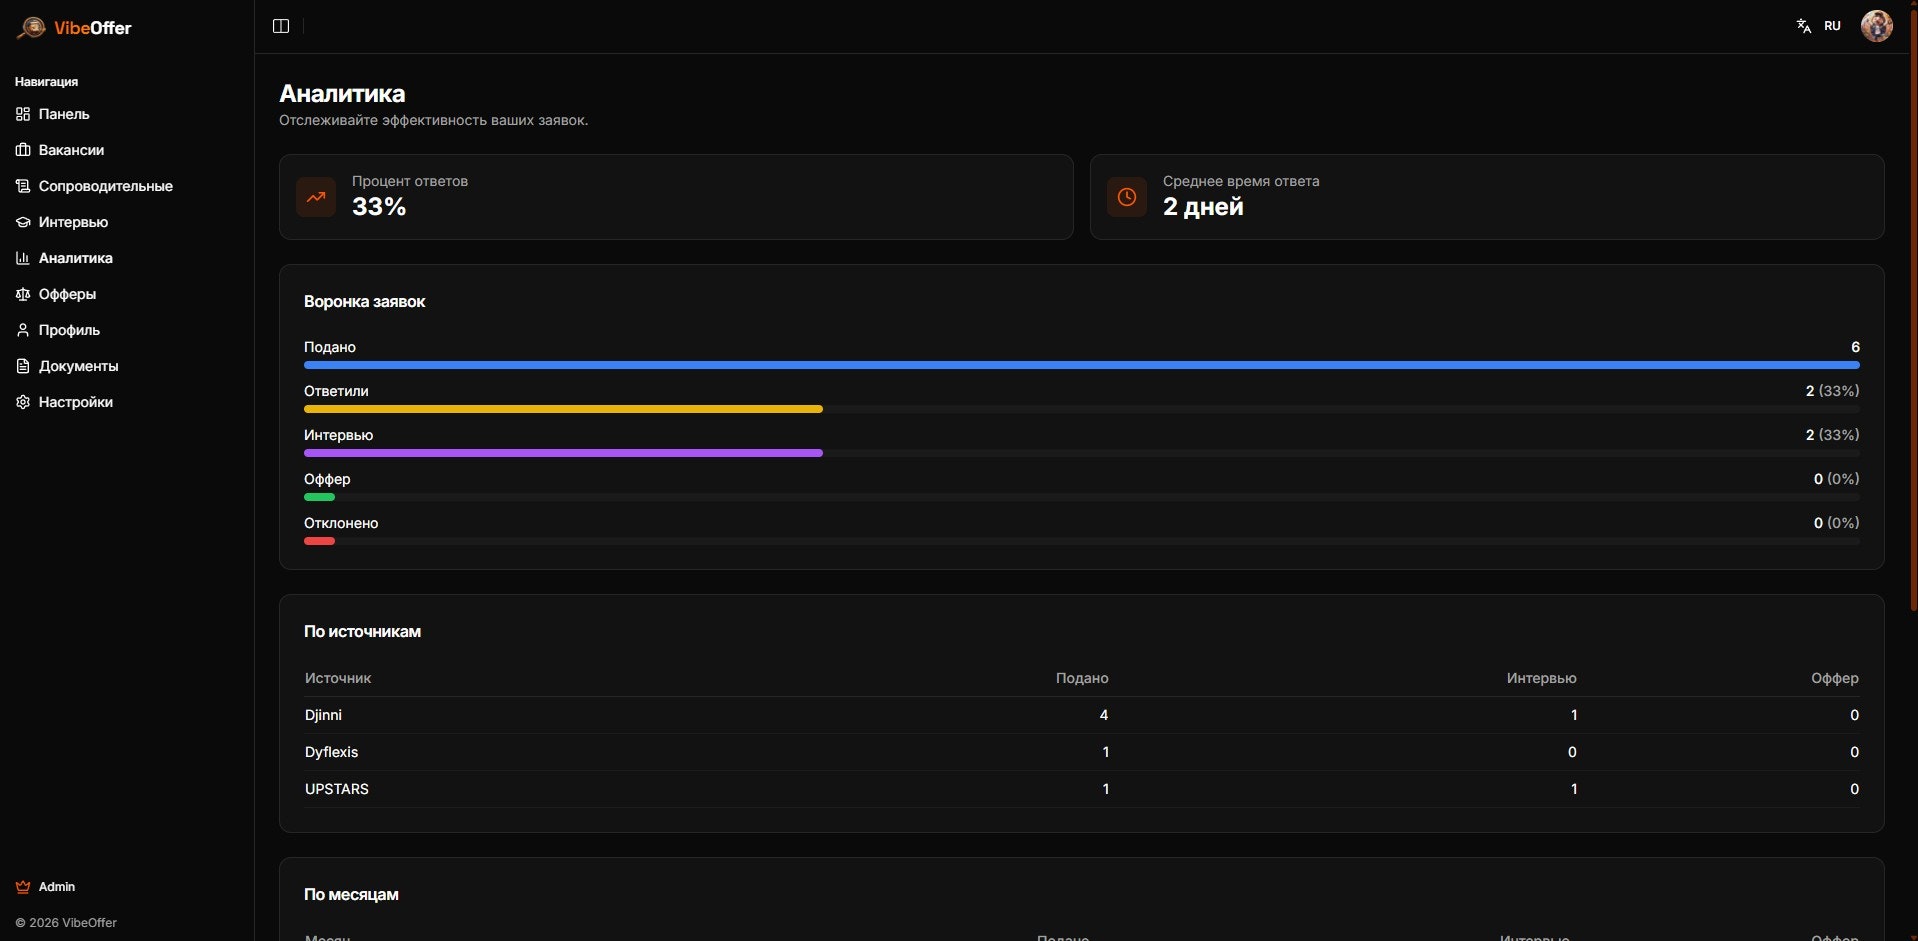This screenshot has width=1918, height=941.
Task: Click the Источник column header
Action: click(338, 678)
